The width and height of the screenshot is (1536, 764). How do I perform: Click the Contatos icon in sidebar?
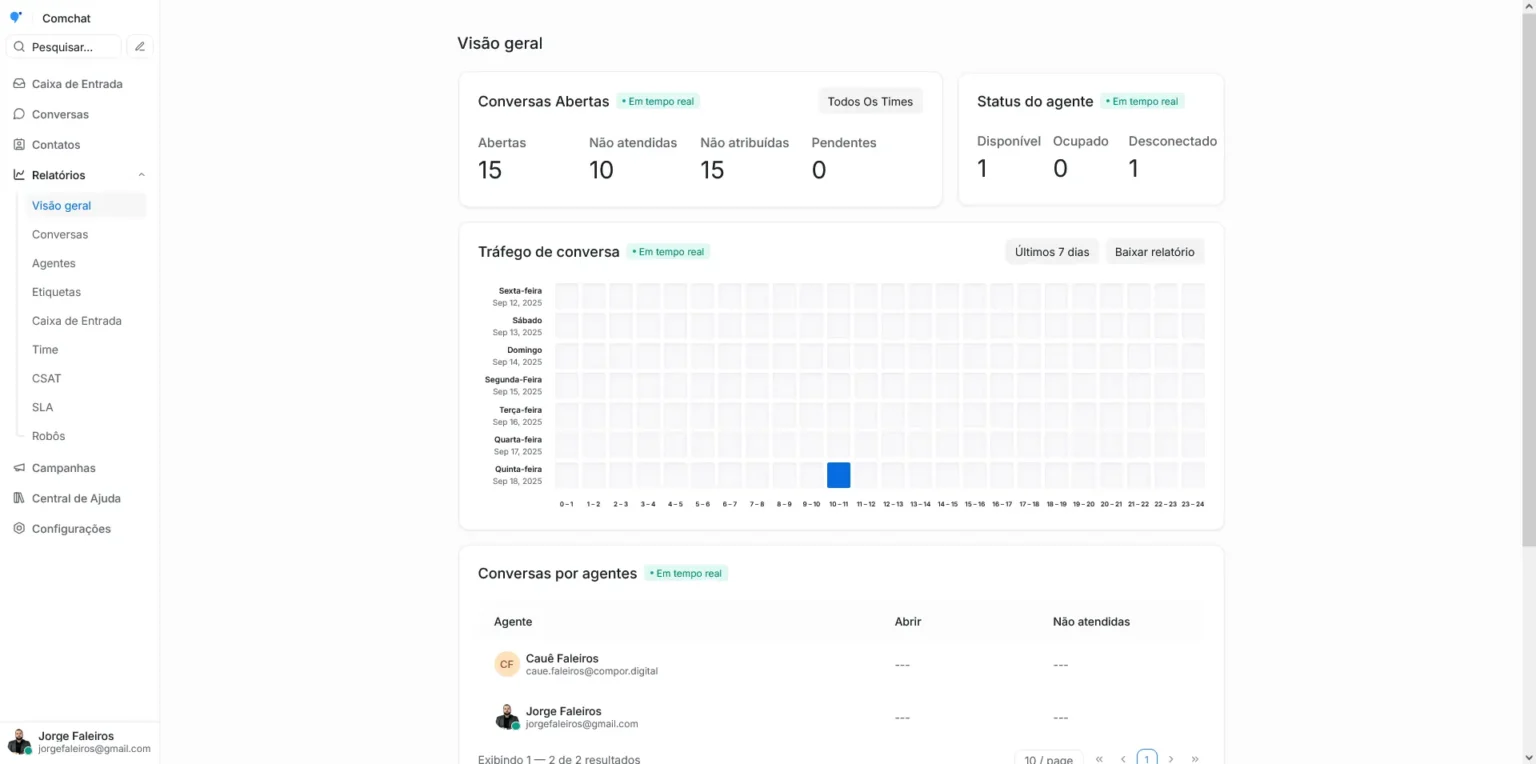pos(19,145)
